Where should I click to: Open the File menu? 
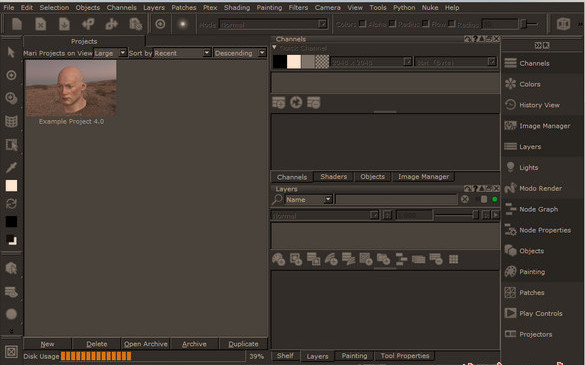pyautogui.click(x=9, y=7)
